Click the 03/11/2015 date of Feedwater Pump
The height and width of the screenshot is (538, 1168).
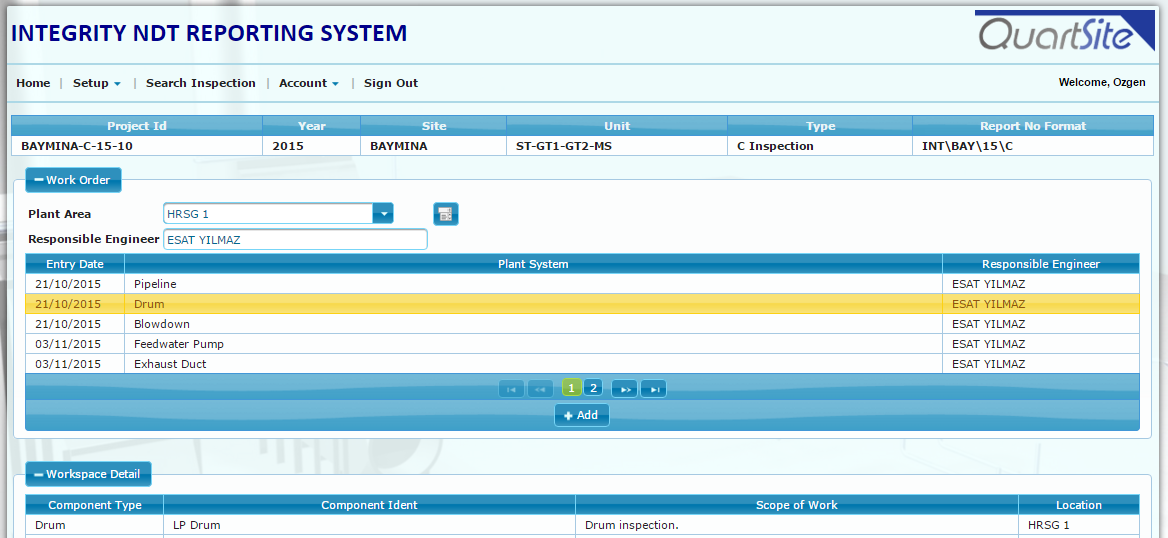pyautogui.click(x=68, y=344)
